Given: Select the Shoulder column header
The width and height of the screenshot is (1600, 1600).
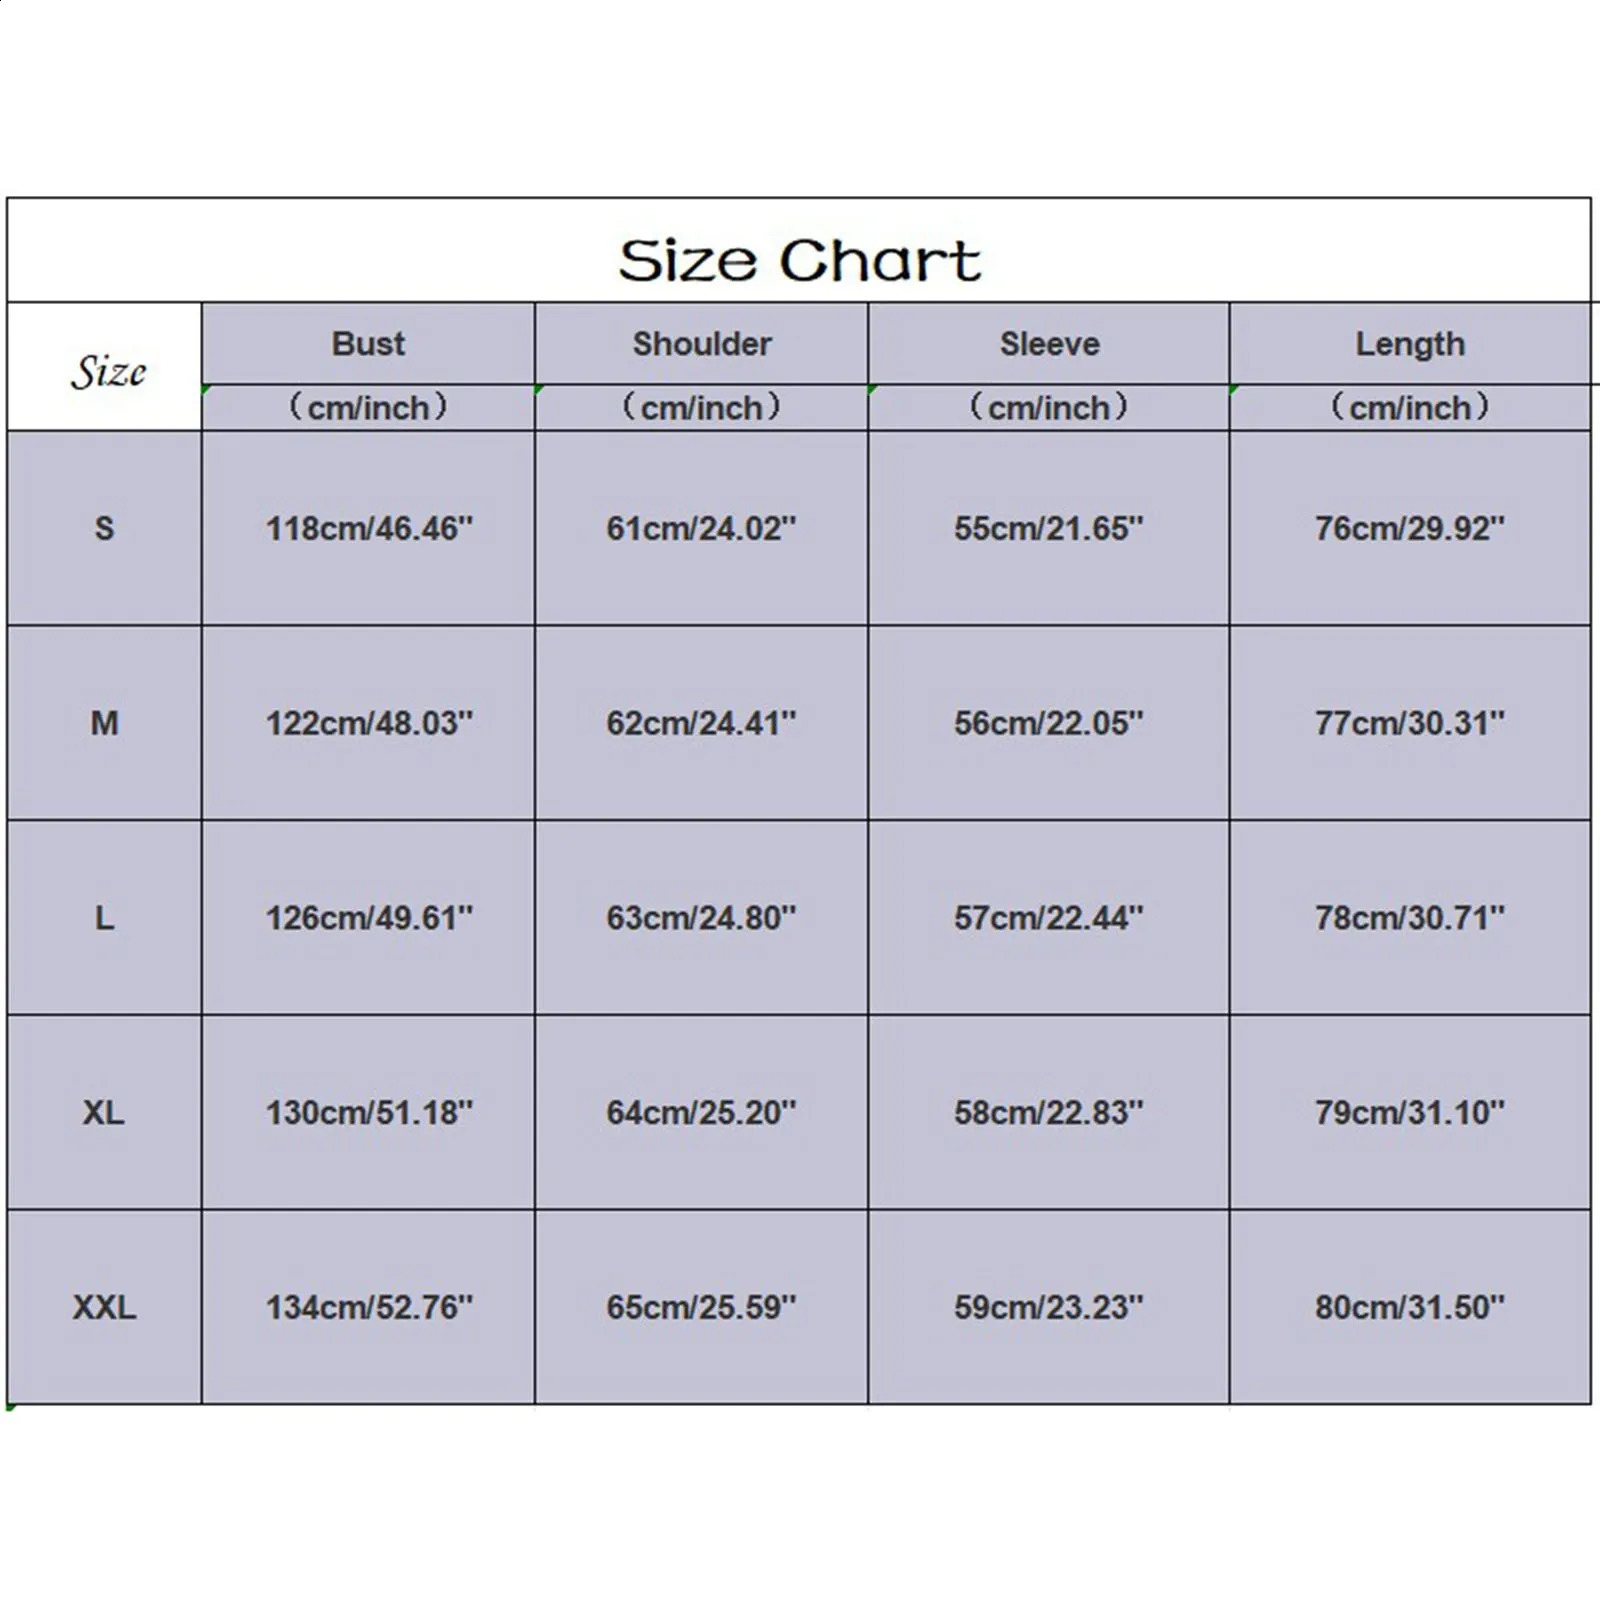Looking at the screenshot, I should (x=701, y=344).
